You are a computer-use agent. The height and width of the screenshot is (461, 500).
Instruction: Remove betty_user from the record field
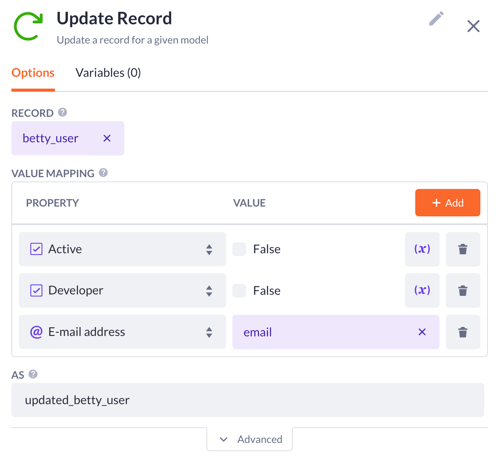pos(107,138)
